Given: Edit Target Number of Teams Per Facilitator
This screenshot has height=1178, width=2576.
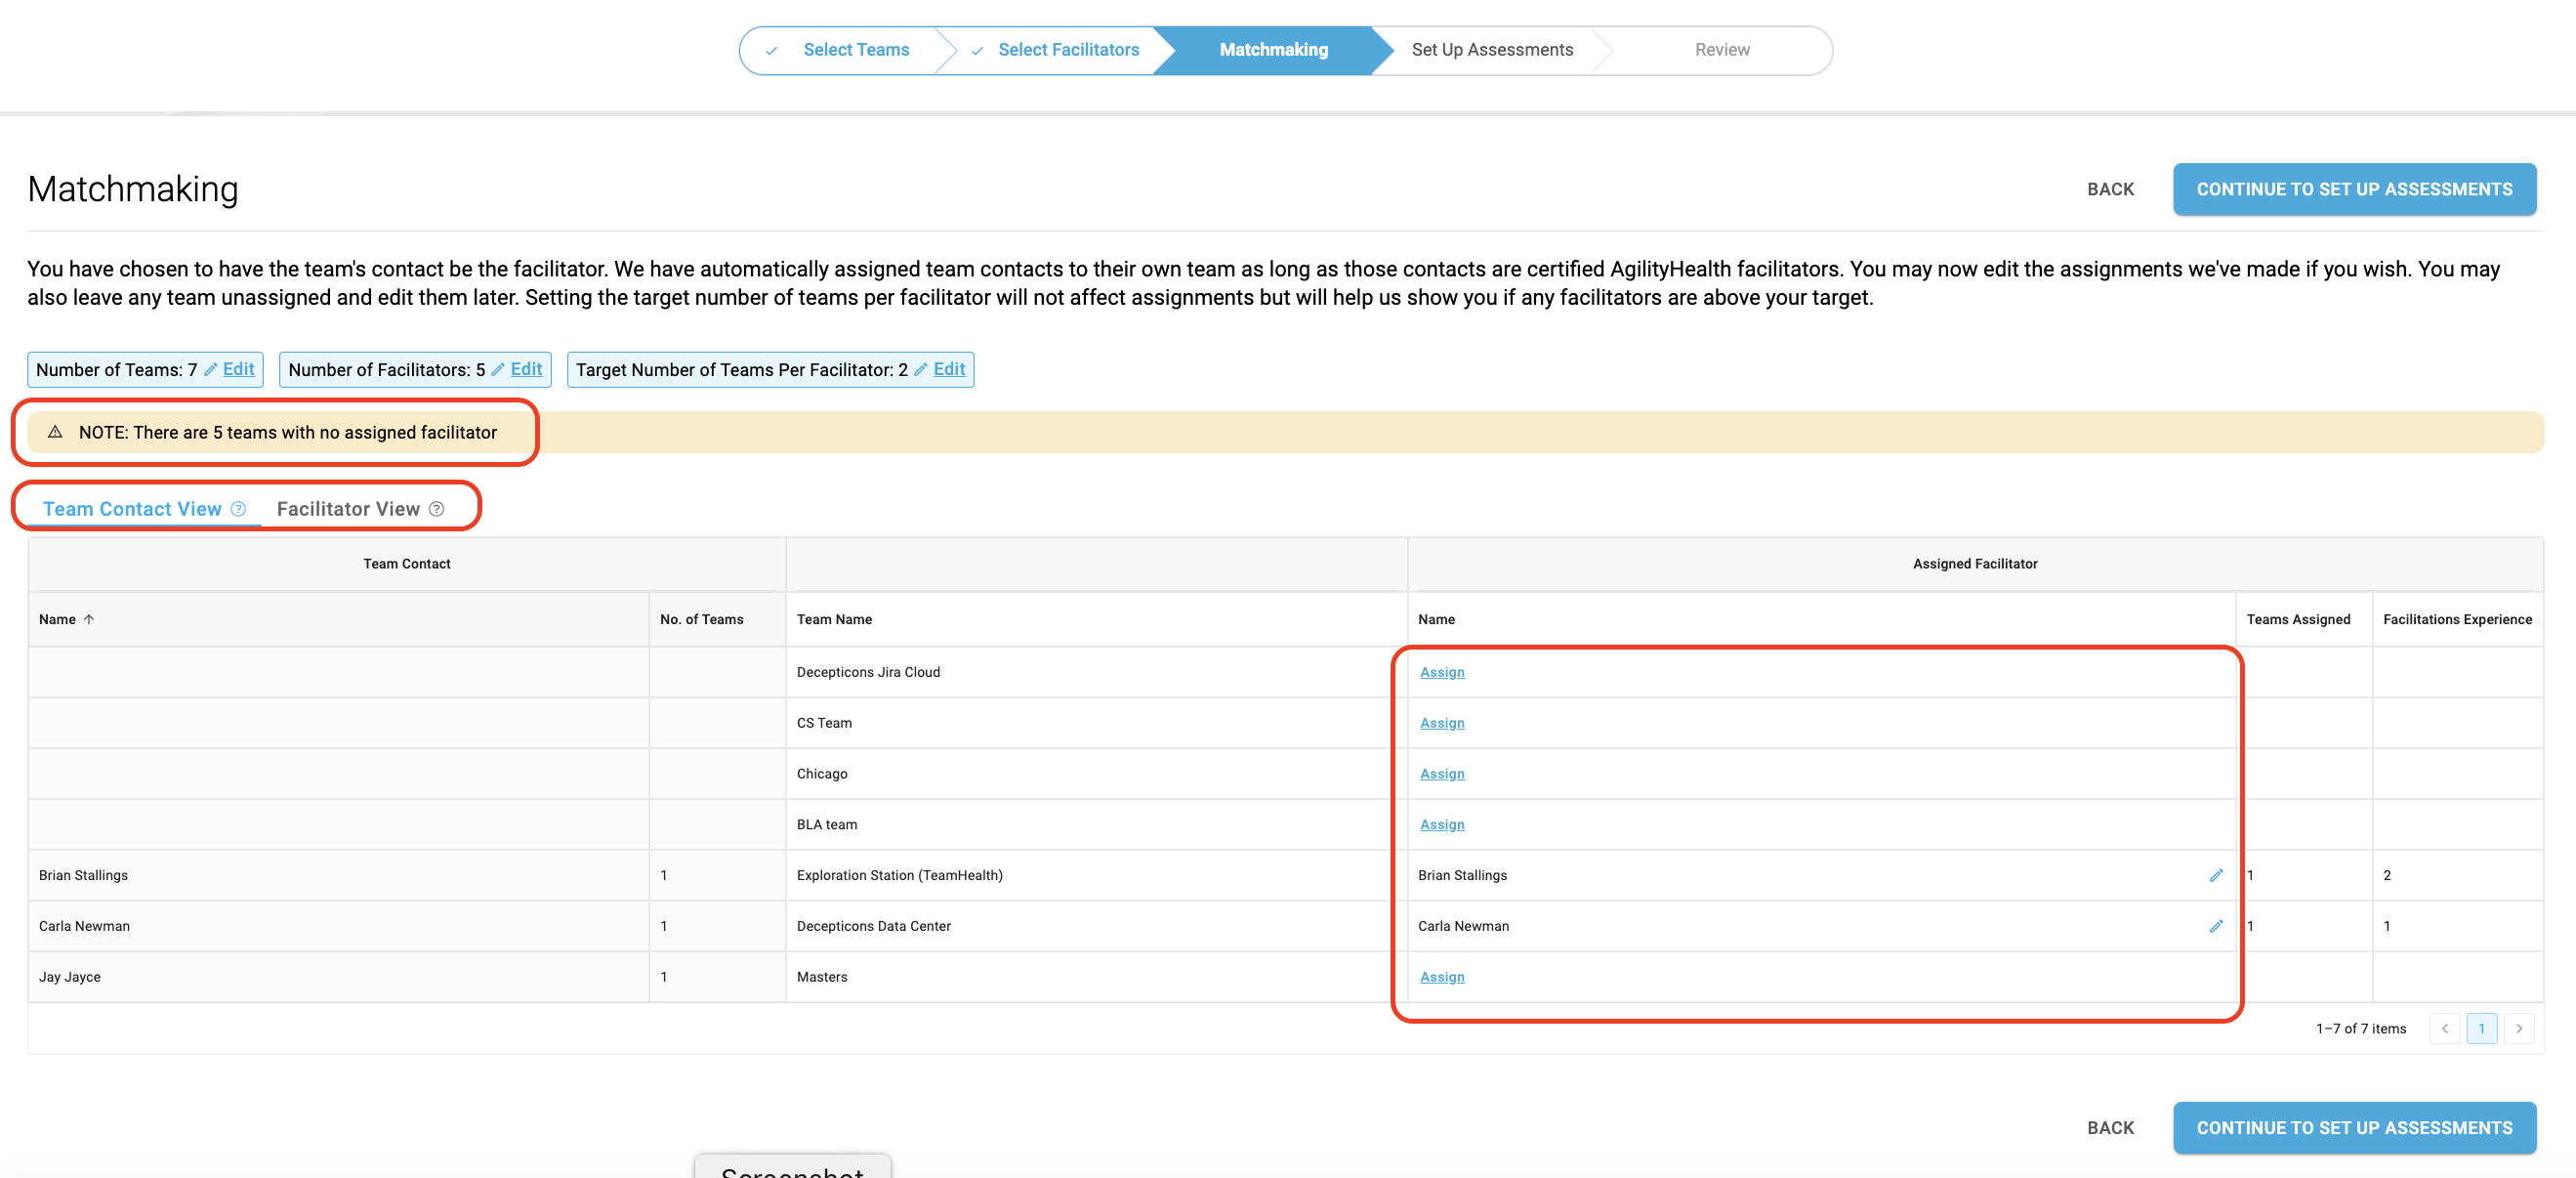Looking at the screenshot, I should click(x=949, y=369).
